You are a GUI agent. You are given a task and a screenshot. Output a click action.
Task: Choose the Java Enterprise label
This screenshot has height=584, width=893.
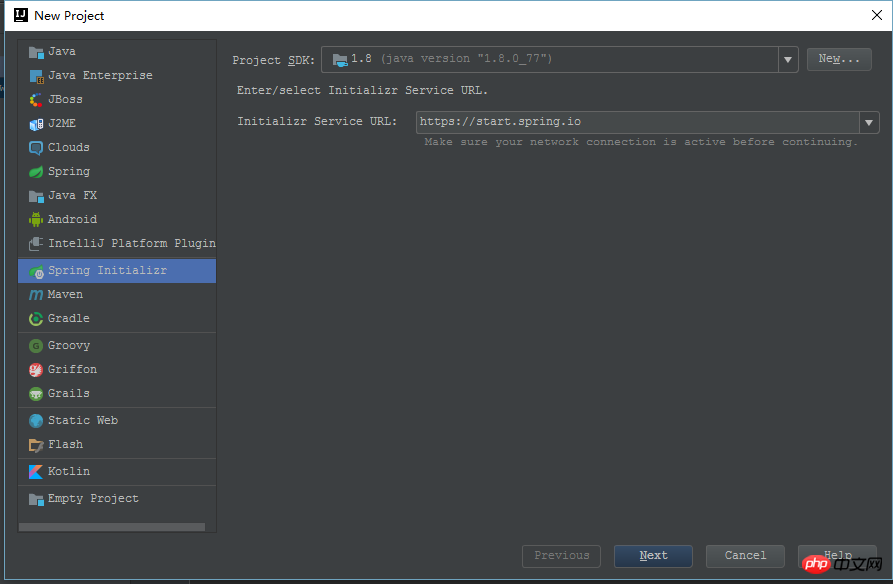pos(100,75)
